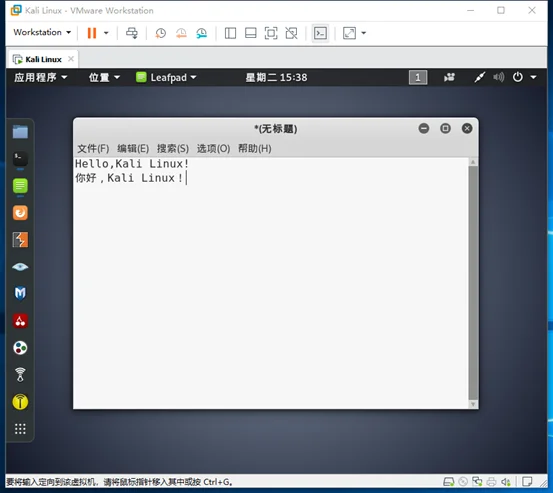Expand the Workstation dropdown menu

[42, 32]
